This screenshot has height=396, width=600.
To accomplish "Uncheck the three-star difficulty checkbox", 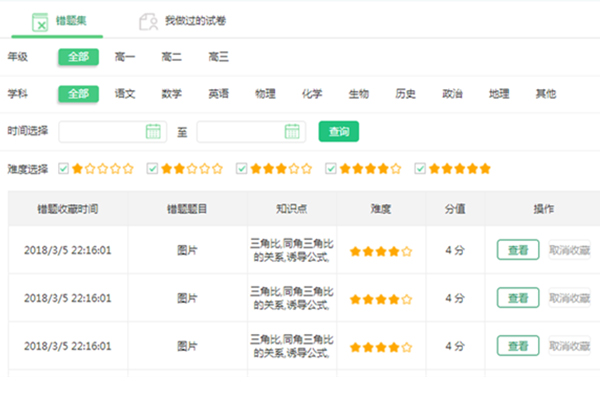I will (241, 168).
